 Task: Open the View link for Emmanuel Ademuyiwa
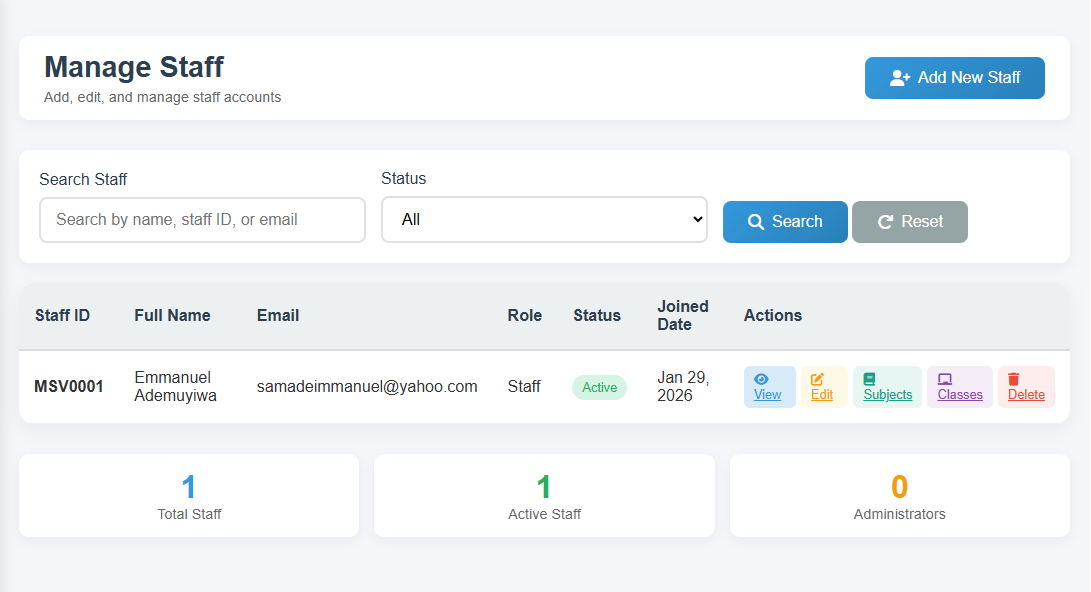click(x=767, y=395)
